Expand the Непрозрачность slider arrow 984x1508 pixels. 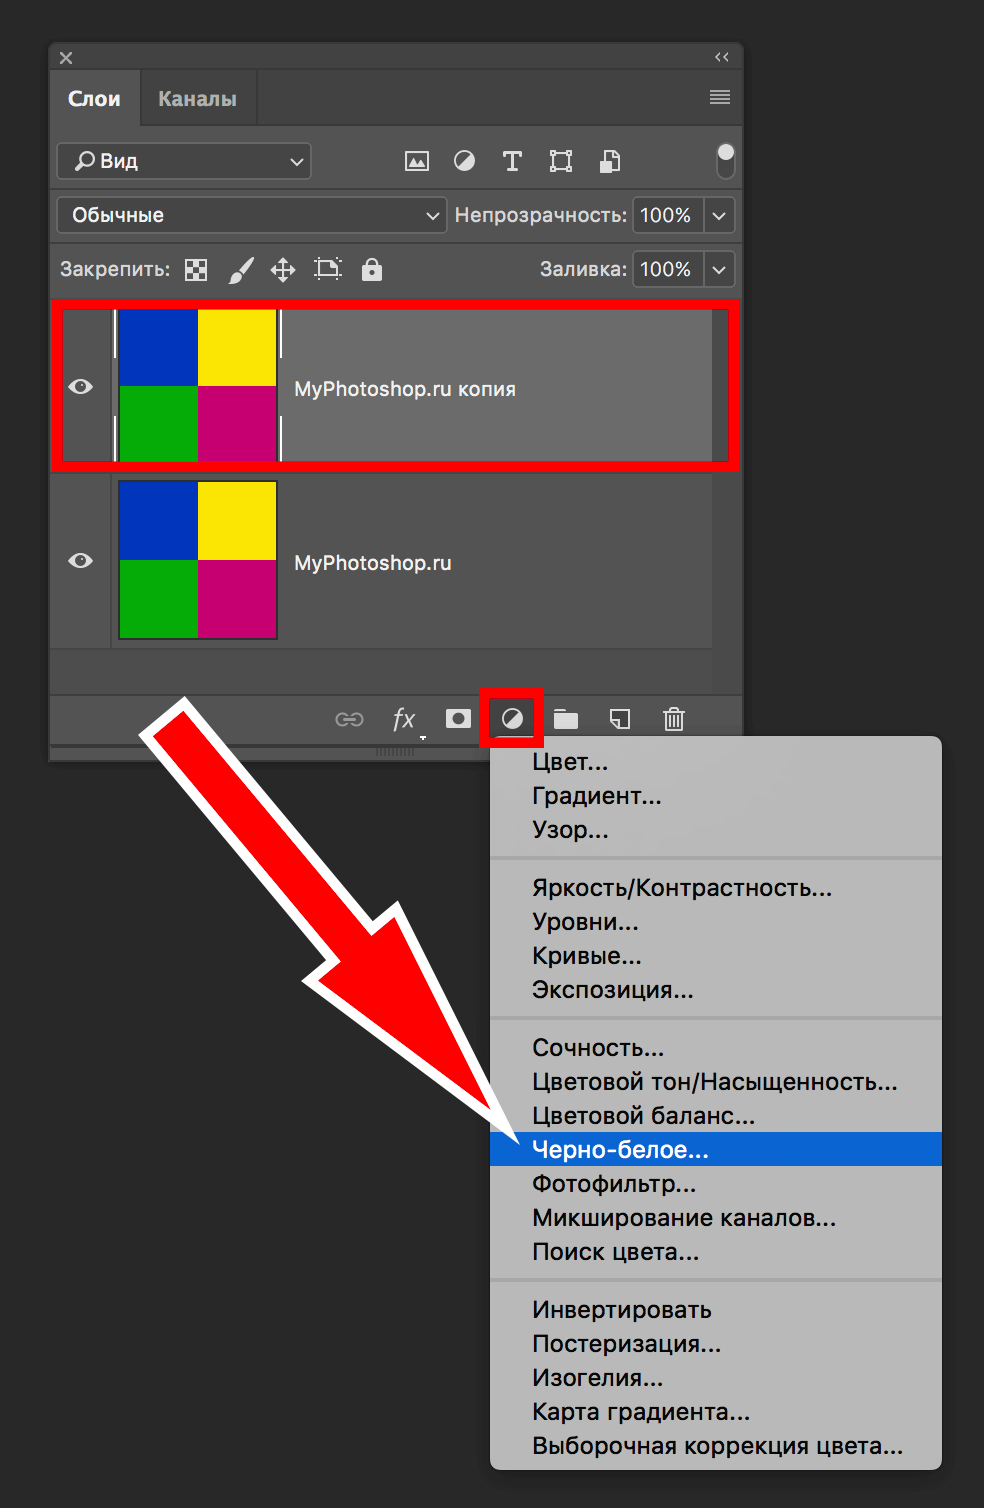tap(719, 215)
